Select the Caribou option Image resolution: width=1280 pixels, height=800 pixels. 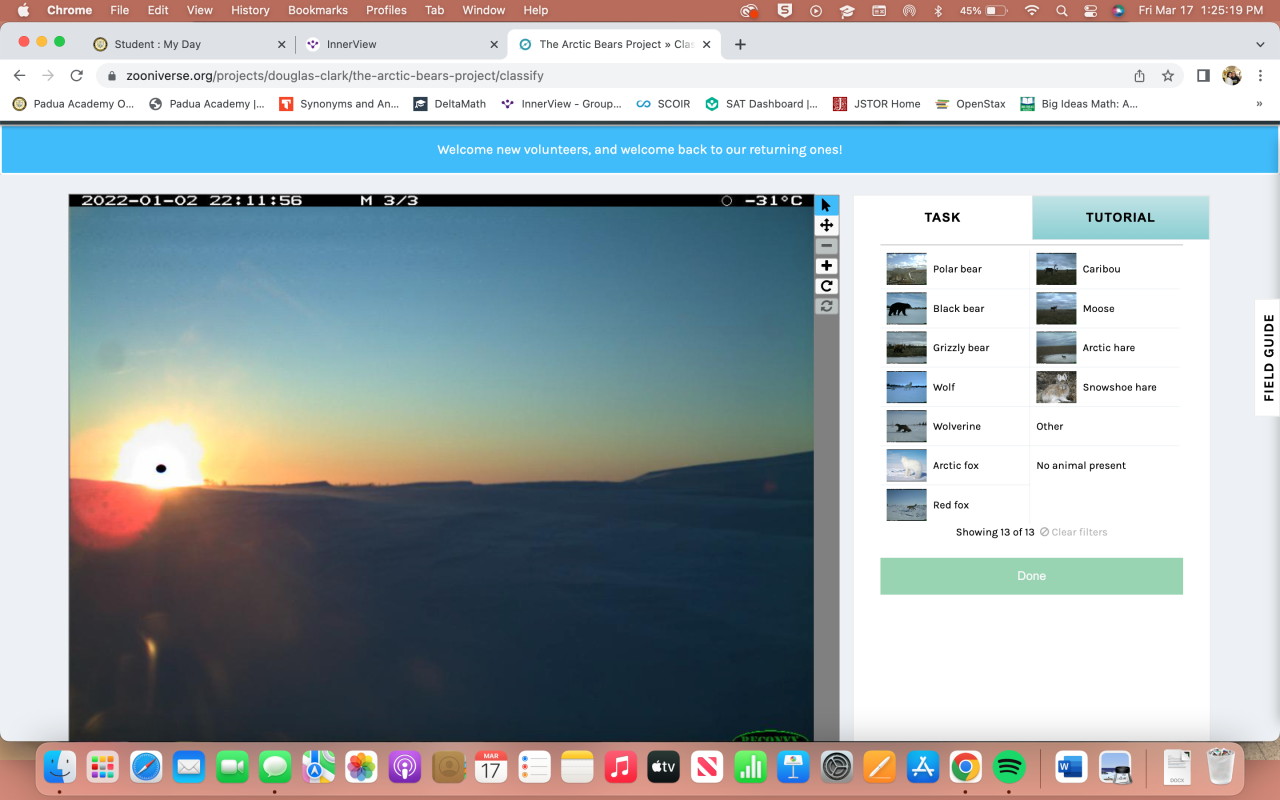(1107, 269)
